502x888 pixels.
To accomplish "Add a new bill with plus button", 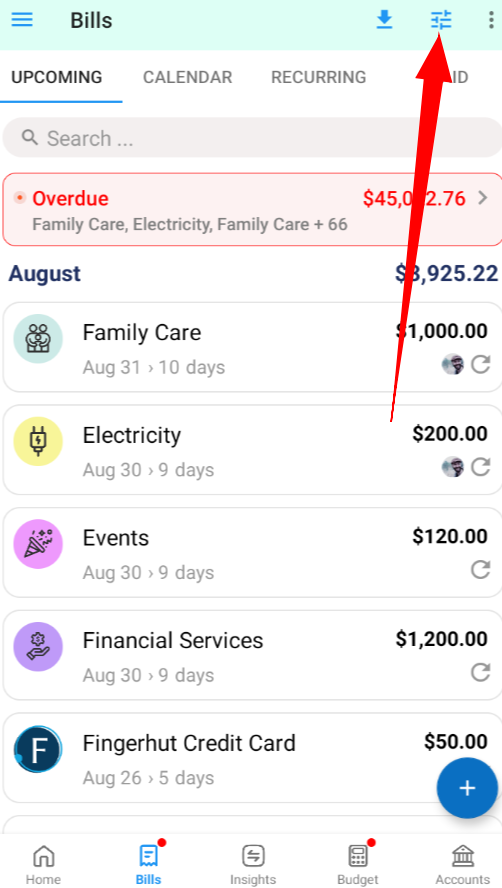I will coord(467,788).
